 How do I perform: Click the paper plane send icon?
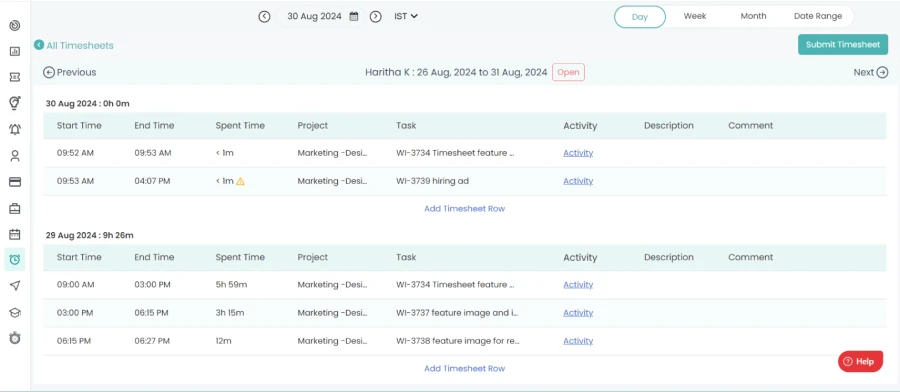(x=15, y=286)
